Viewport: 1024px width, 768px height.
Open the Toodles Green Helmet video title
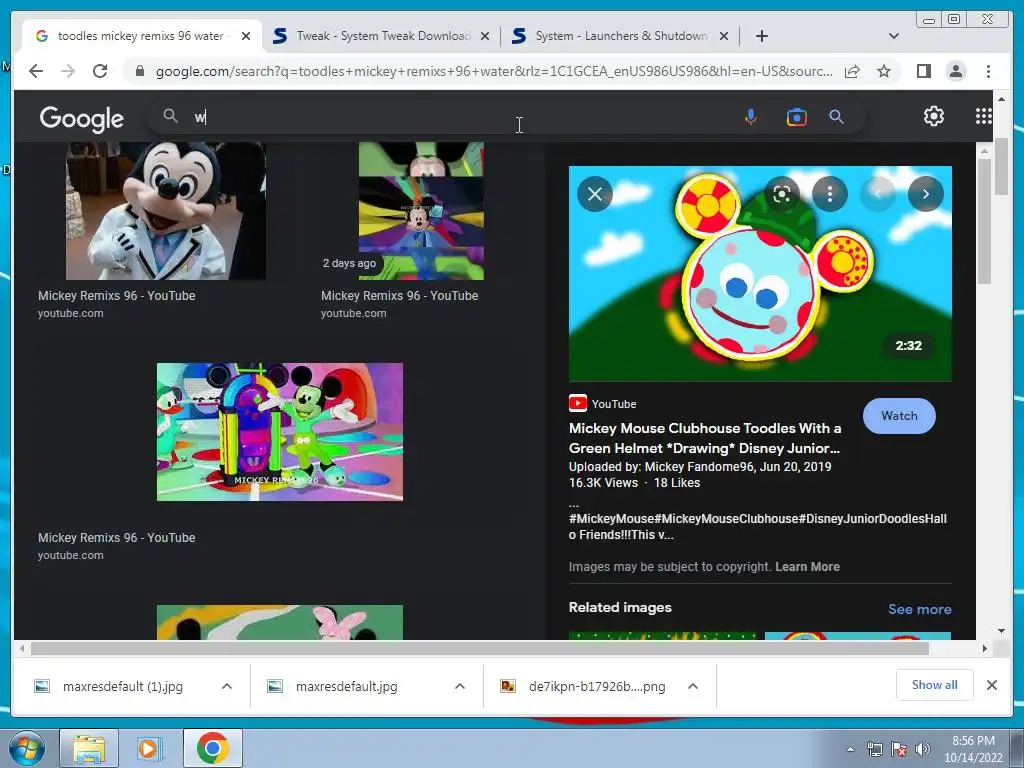(x=705, y=438)
